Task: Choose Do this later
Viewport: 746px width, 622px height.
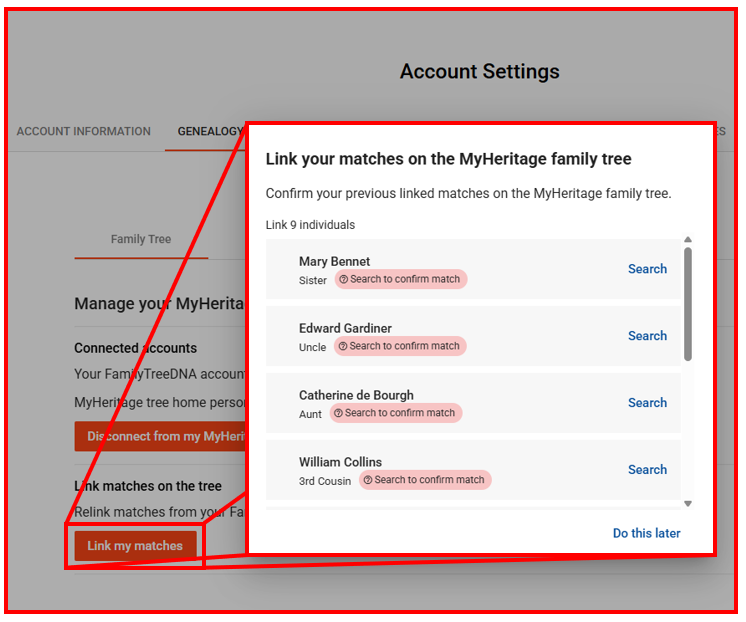Action: [646, 533]
